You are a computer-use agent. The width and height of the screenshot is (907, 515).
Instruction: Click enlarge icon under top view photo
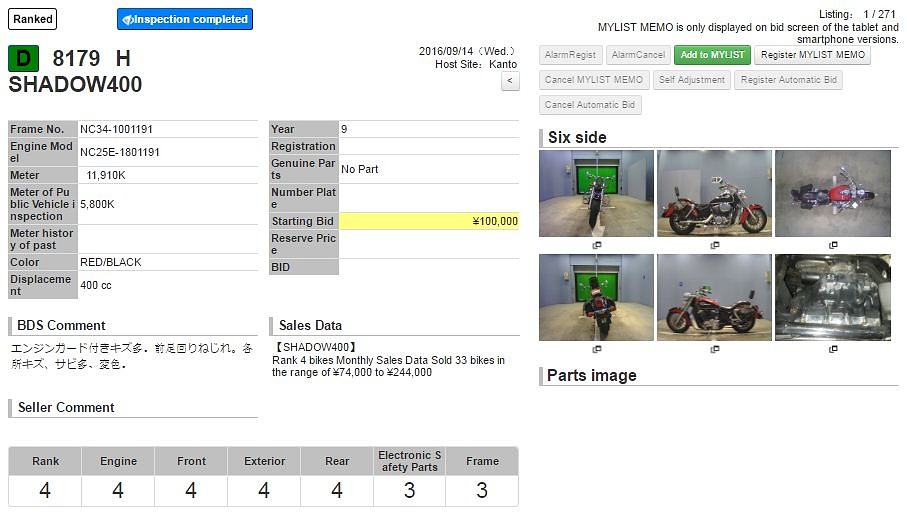click(833, 245)
